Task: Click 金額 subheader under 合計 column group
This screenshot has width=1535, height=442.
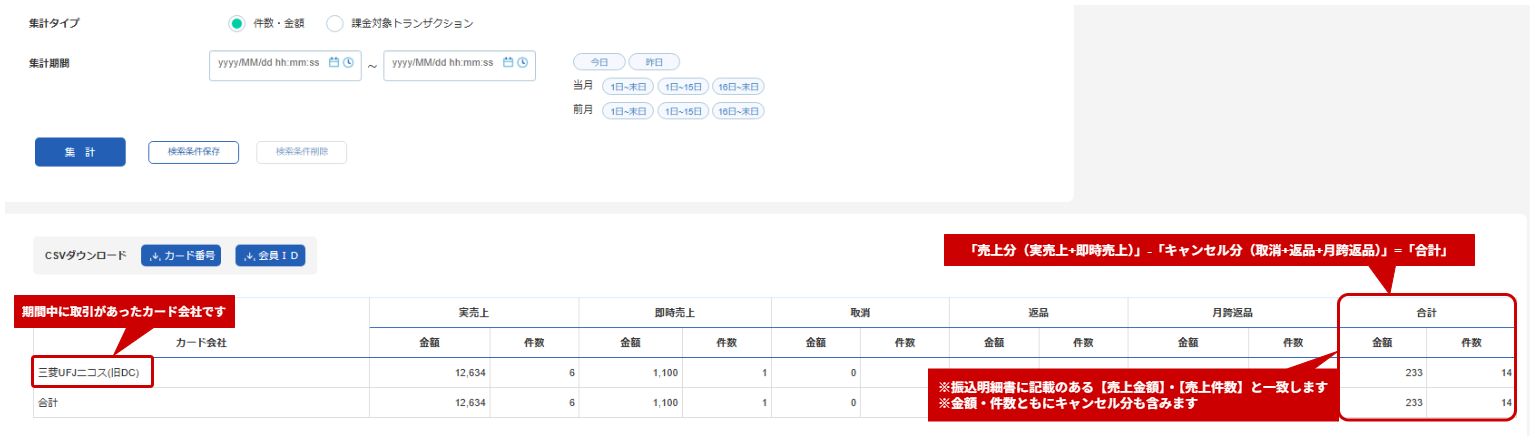Action: (1383, 342)
